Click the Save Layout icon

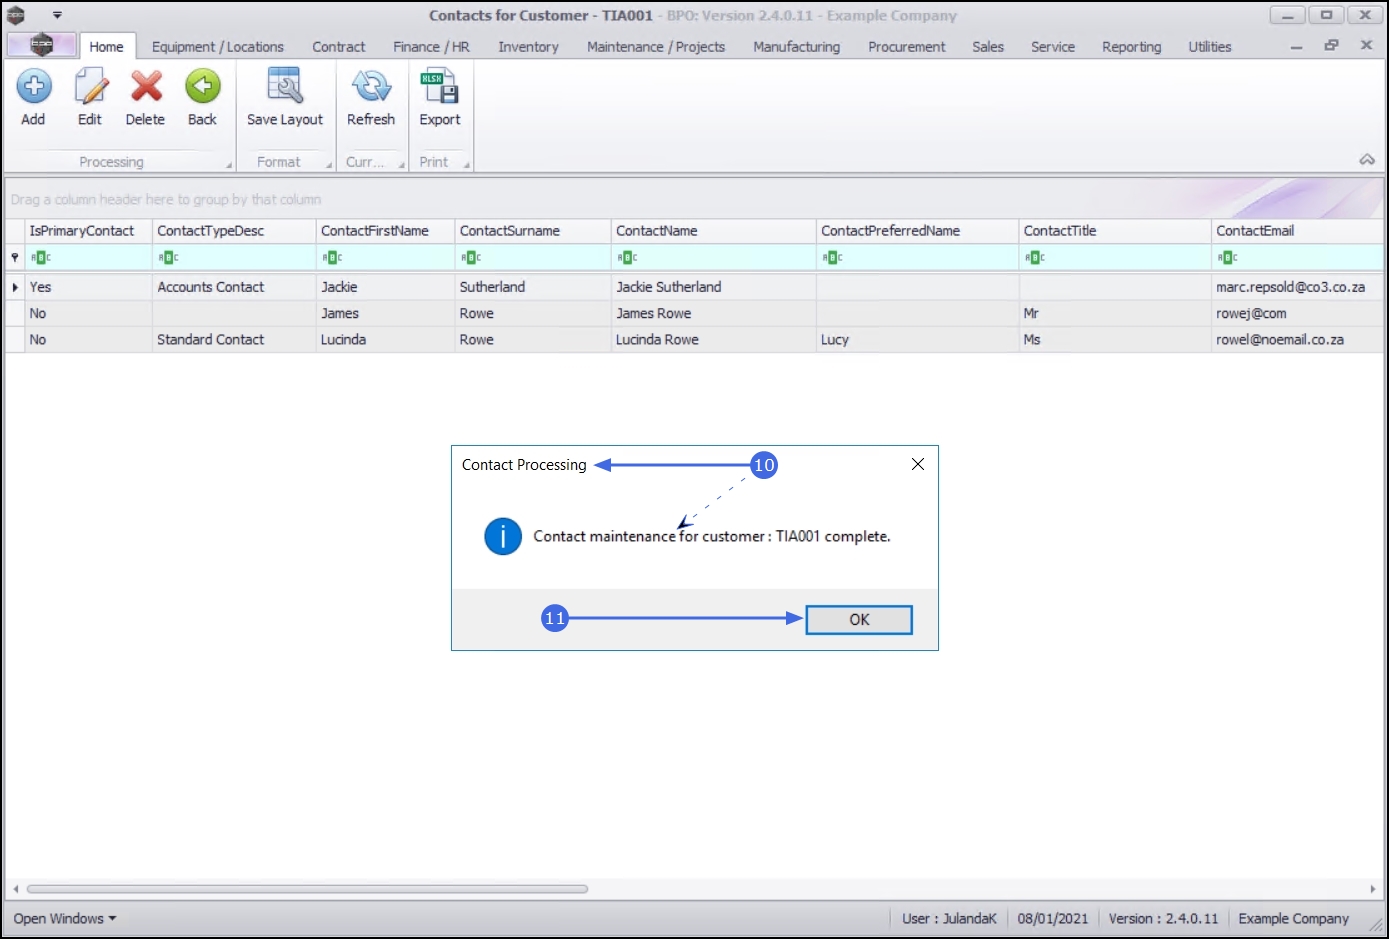[285, 87]
